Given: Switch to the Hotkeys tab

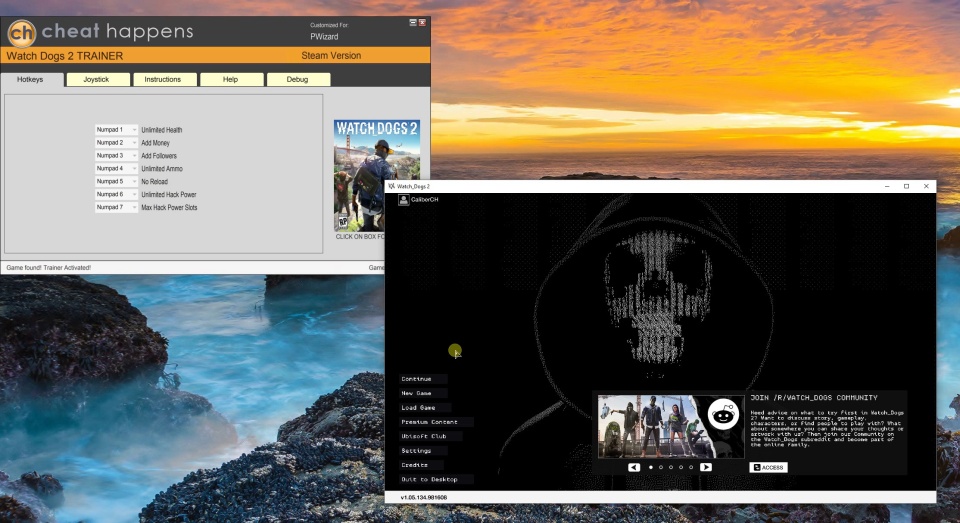Looking at the screenshot, I should pos(31,80).
